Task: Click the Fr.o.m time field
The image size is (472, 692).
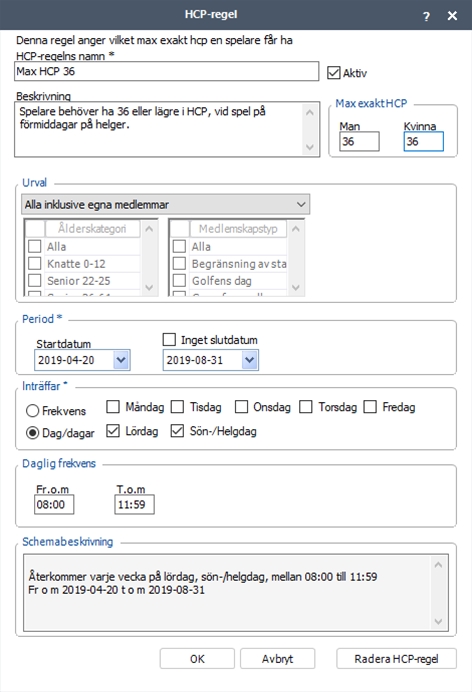Action: point(54,504)
